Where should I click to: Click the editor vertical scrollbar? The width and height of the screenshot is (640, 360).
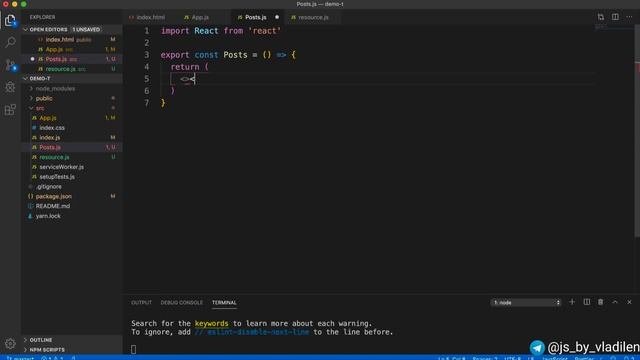coord(637,131)
